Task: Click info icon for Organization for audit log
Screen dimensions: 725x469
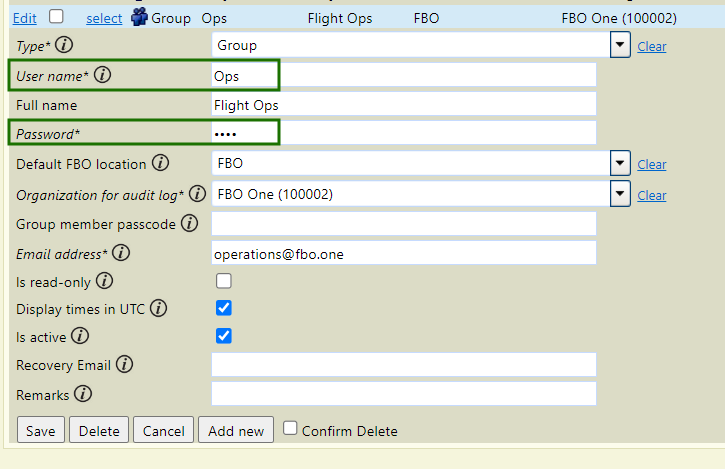Action: pos(197,194)
